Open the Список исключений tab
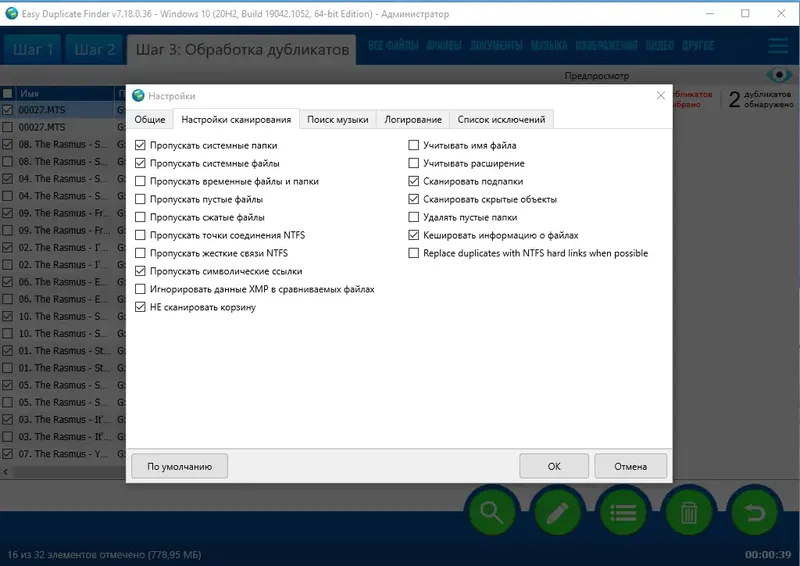800x566 pixels. [501, 119]
